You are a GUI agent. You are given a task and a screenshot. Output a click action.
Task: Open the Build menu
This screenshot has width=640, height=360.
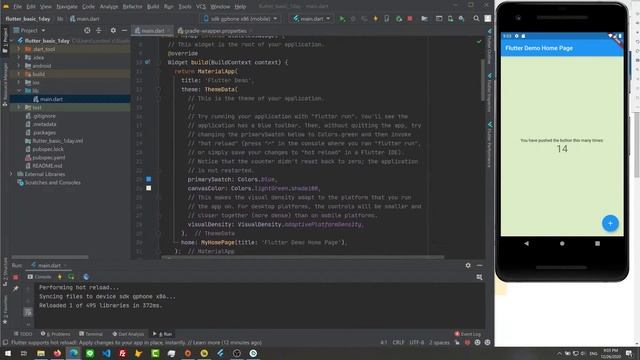click(153, 7)
